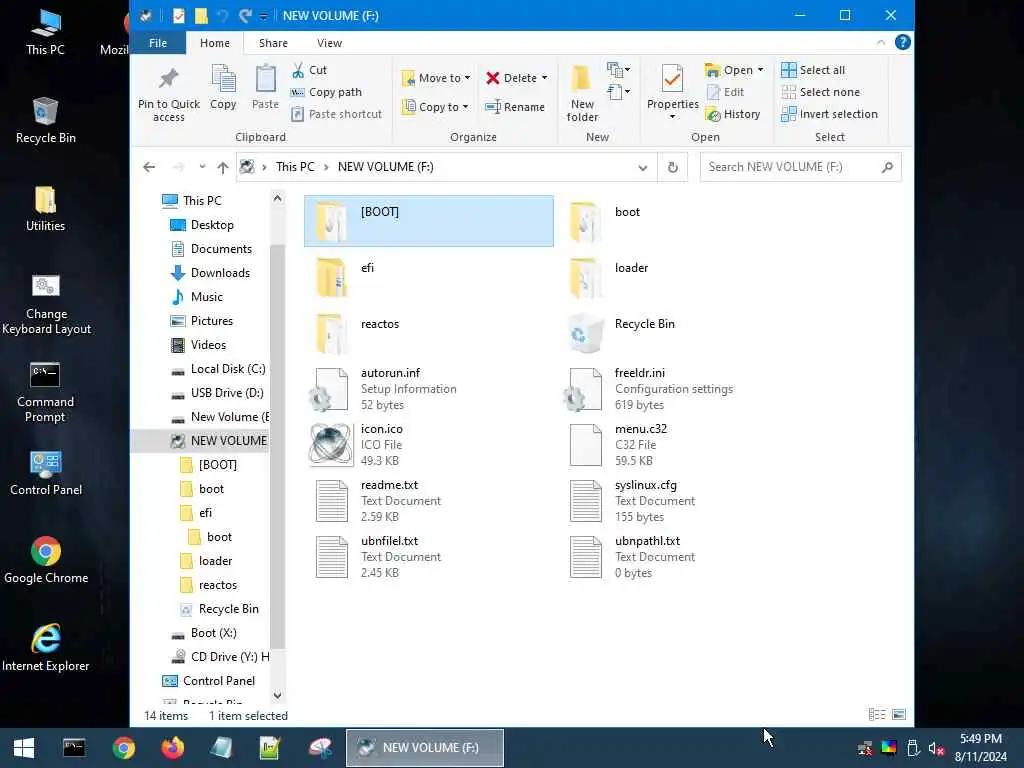
Task: Click Copy path in Clipboard group
Action: [327, 92]
